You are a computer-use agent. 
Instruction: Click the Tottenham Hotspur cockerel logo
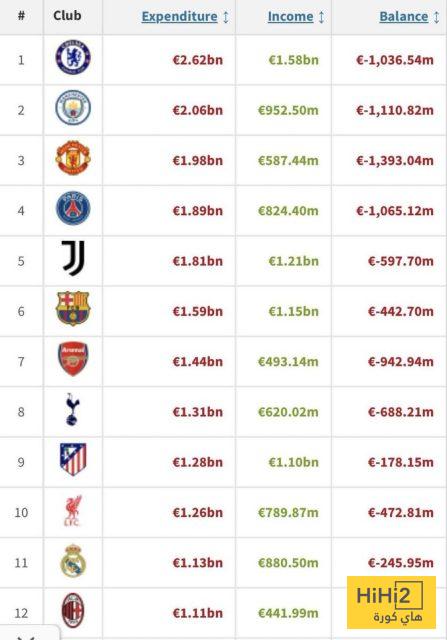[x=73, y=409]
